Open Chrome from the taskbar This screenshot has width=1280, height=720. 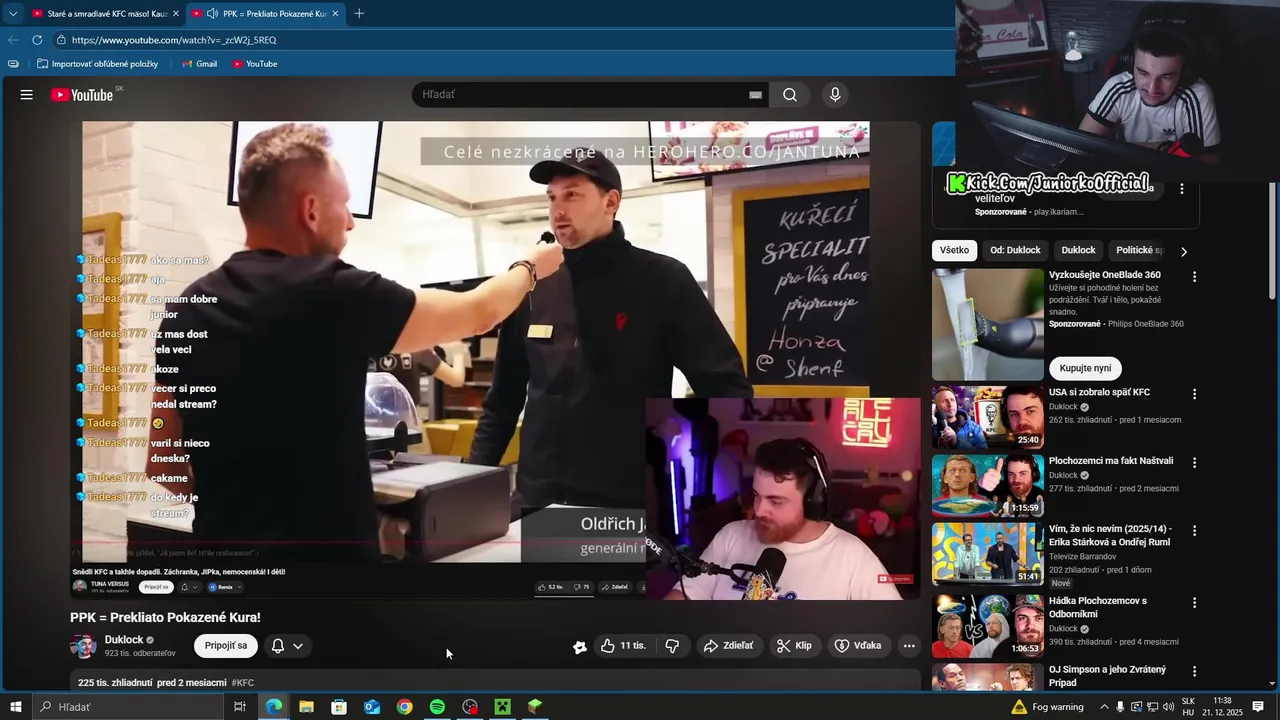click(x=404, y=707)
